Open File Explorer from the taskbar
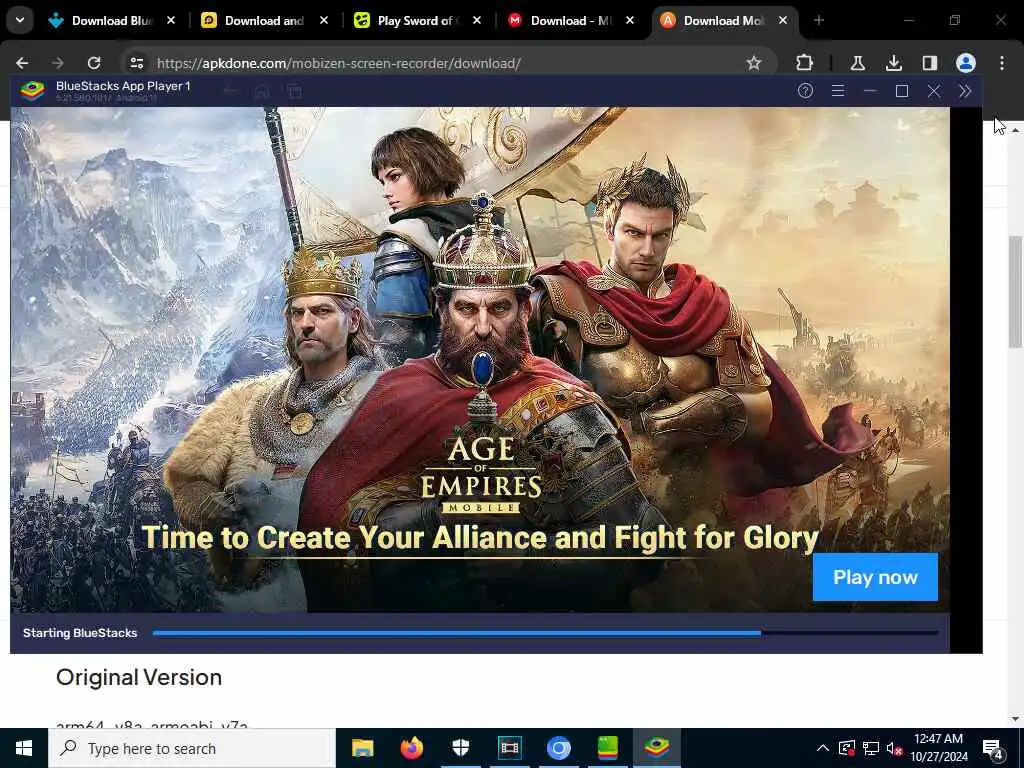 click(x=362, y=748)
